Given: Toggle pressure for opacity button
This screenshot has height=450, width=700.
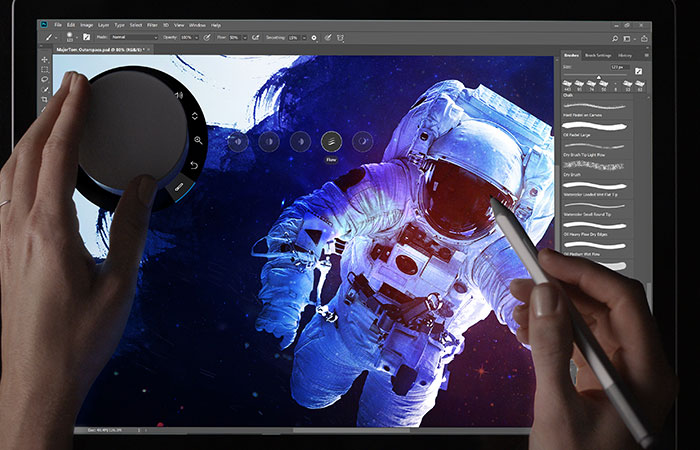Looking at the screenshot, I should 207,37.
